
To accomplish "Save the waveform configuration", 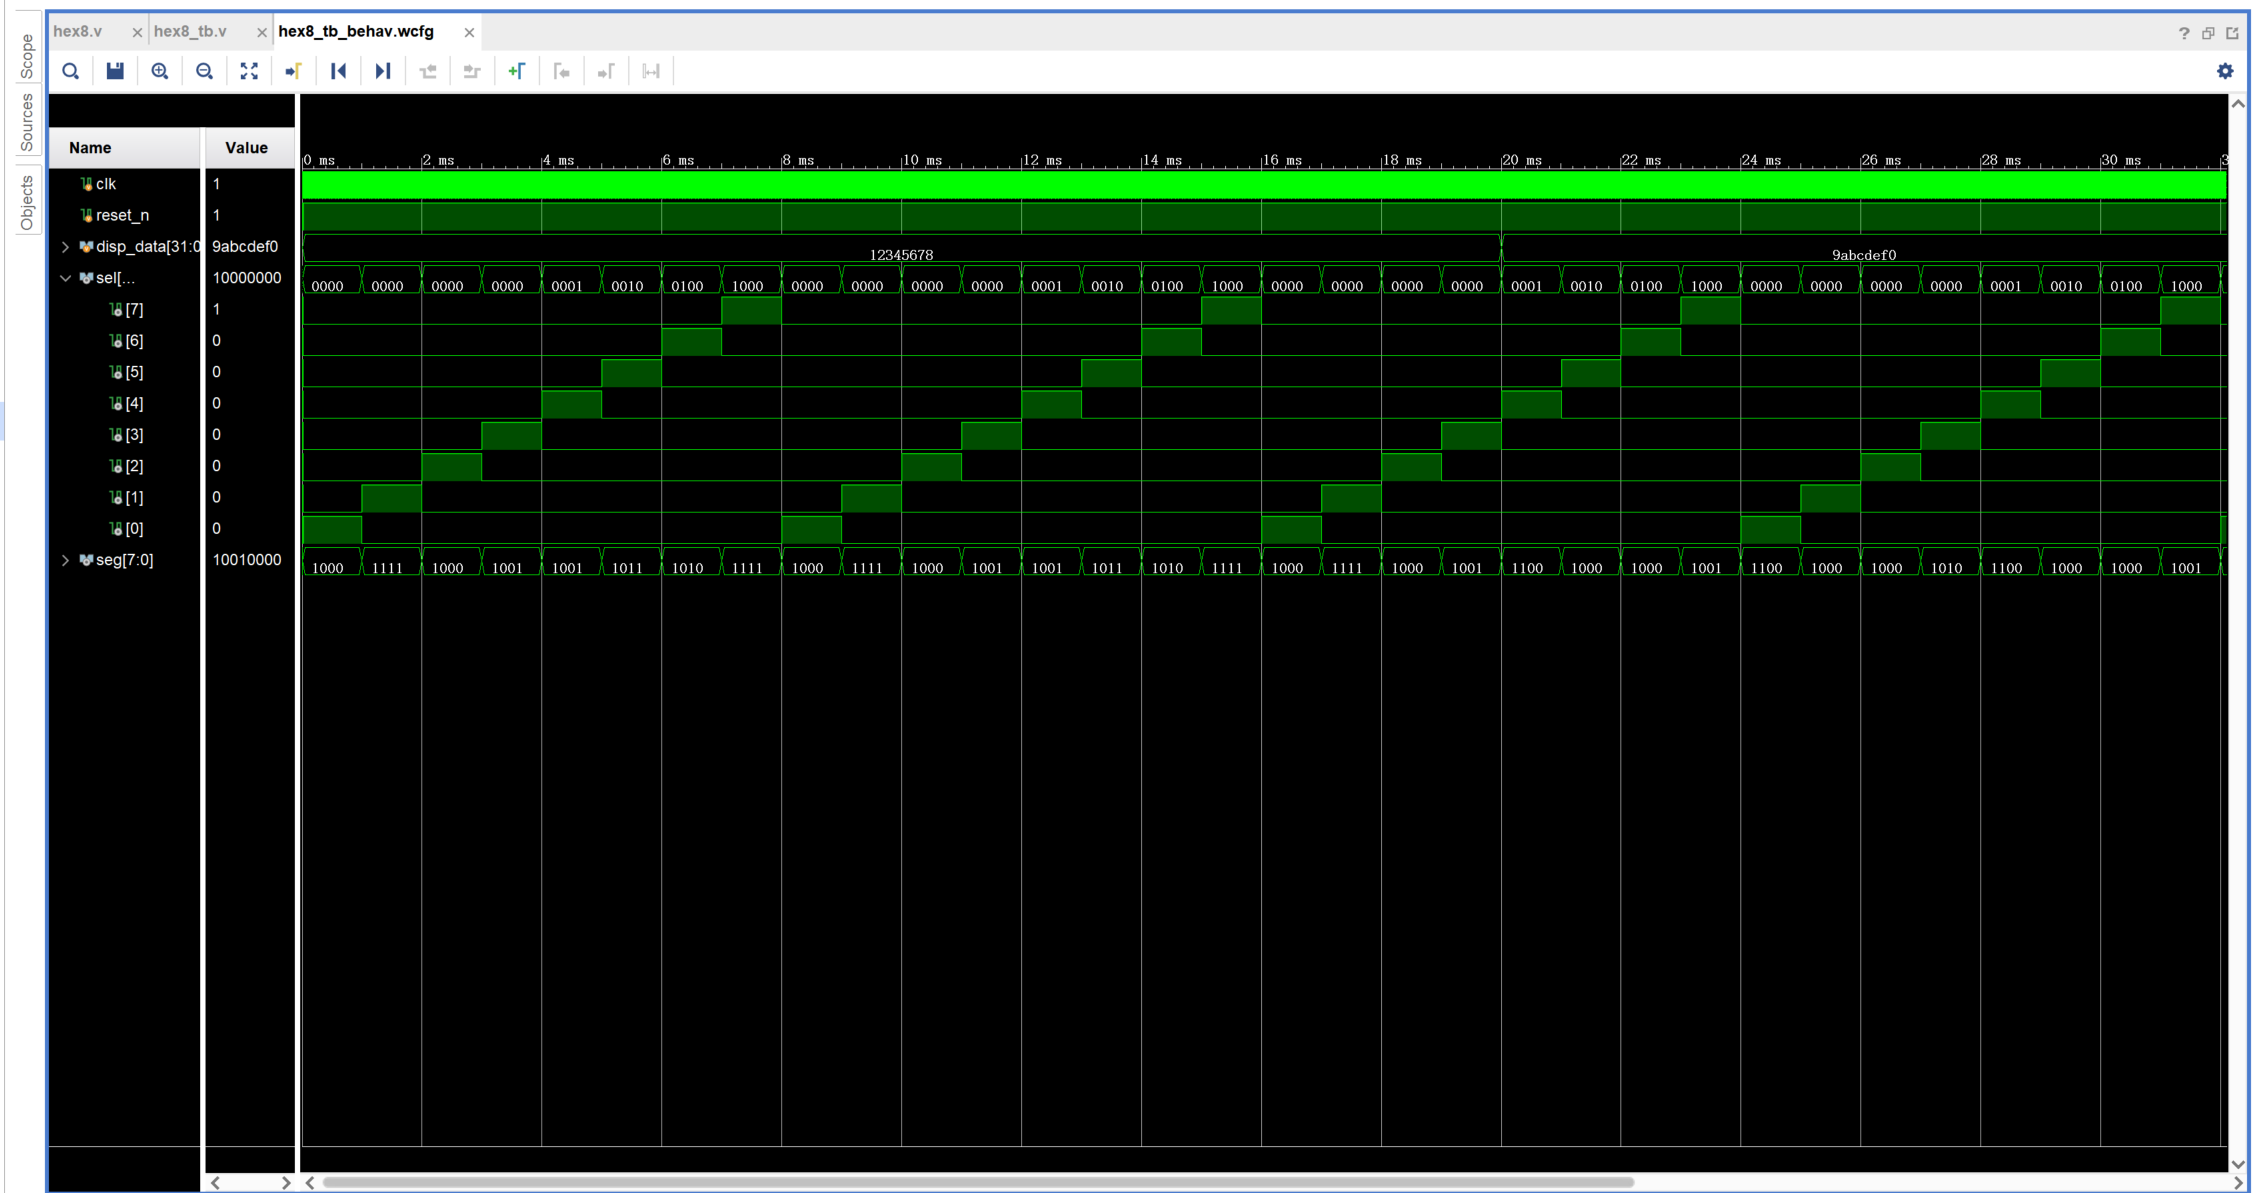I will [115, 71].
